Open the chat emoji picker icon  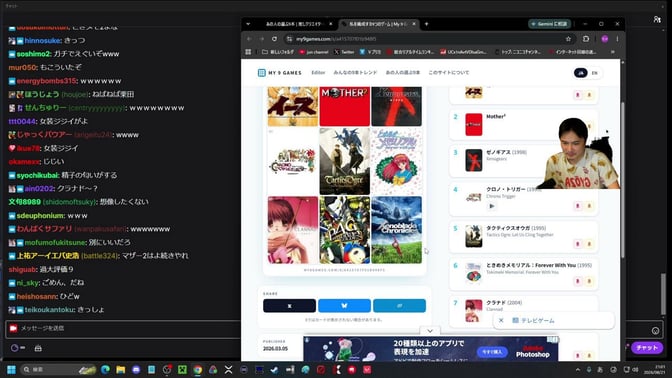[x=655, y=330]
